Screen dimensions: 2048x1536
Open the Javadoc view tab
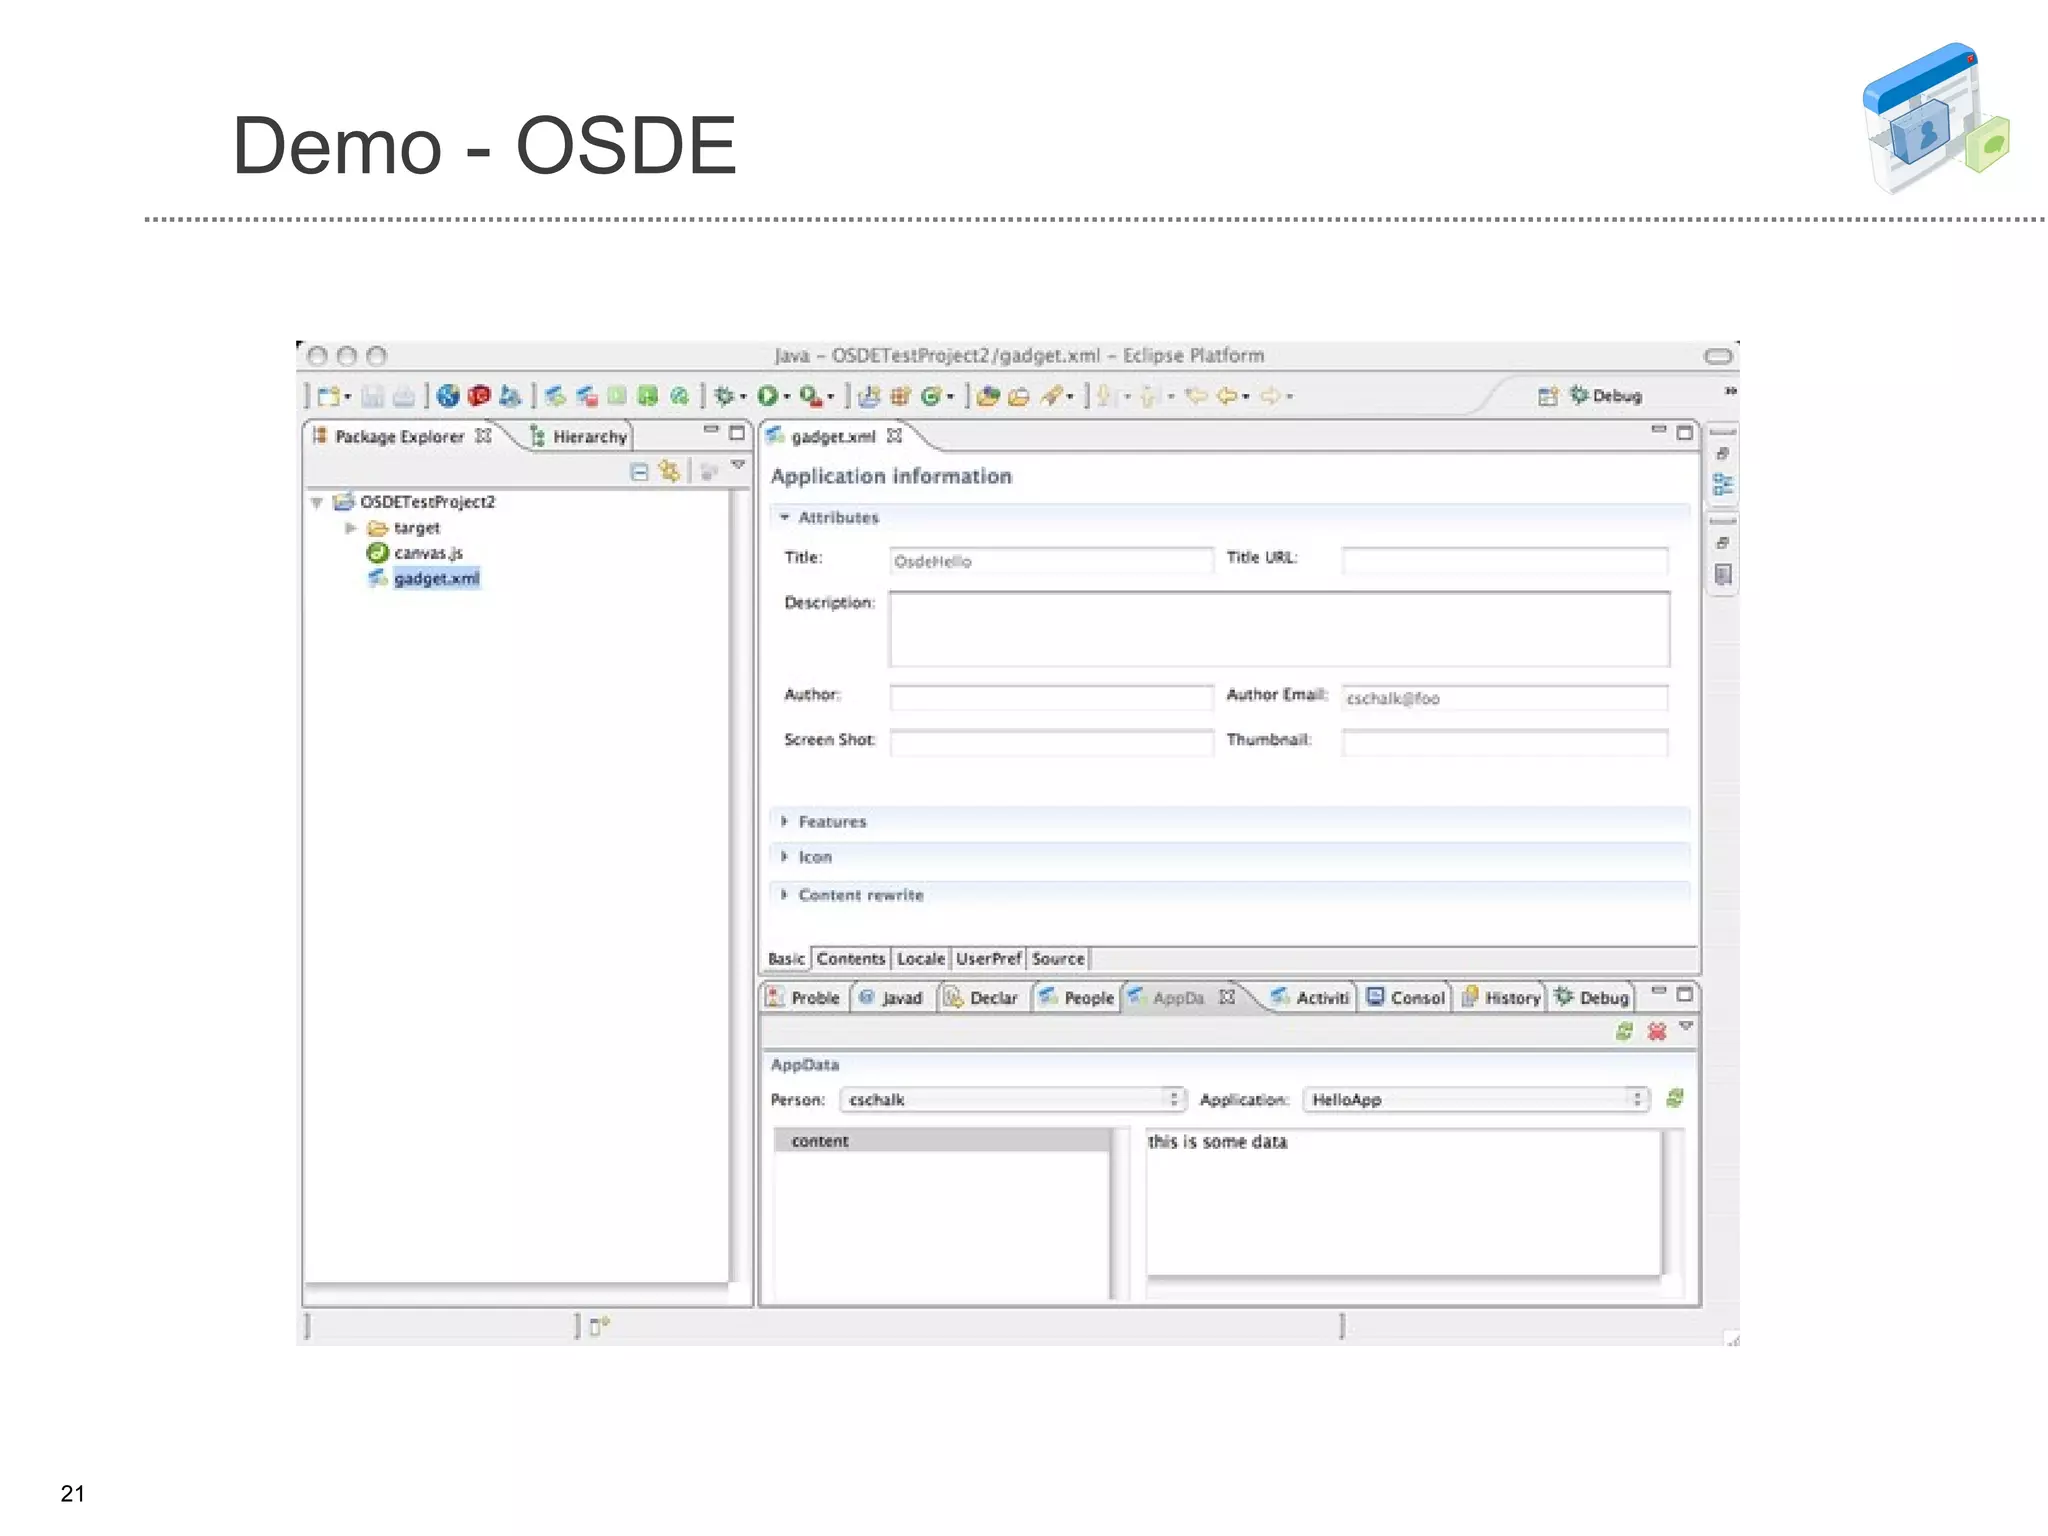pyautogui.click(x=892, y=998)
